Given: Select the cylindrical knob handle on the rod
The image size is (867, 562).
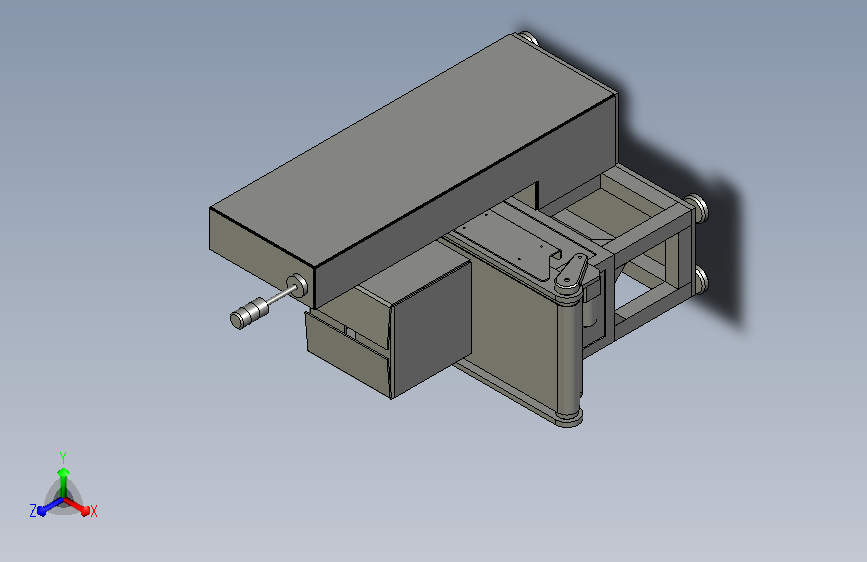Looking at the screenshot, I should pyautogui.click(x=250, y=313).
